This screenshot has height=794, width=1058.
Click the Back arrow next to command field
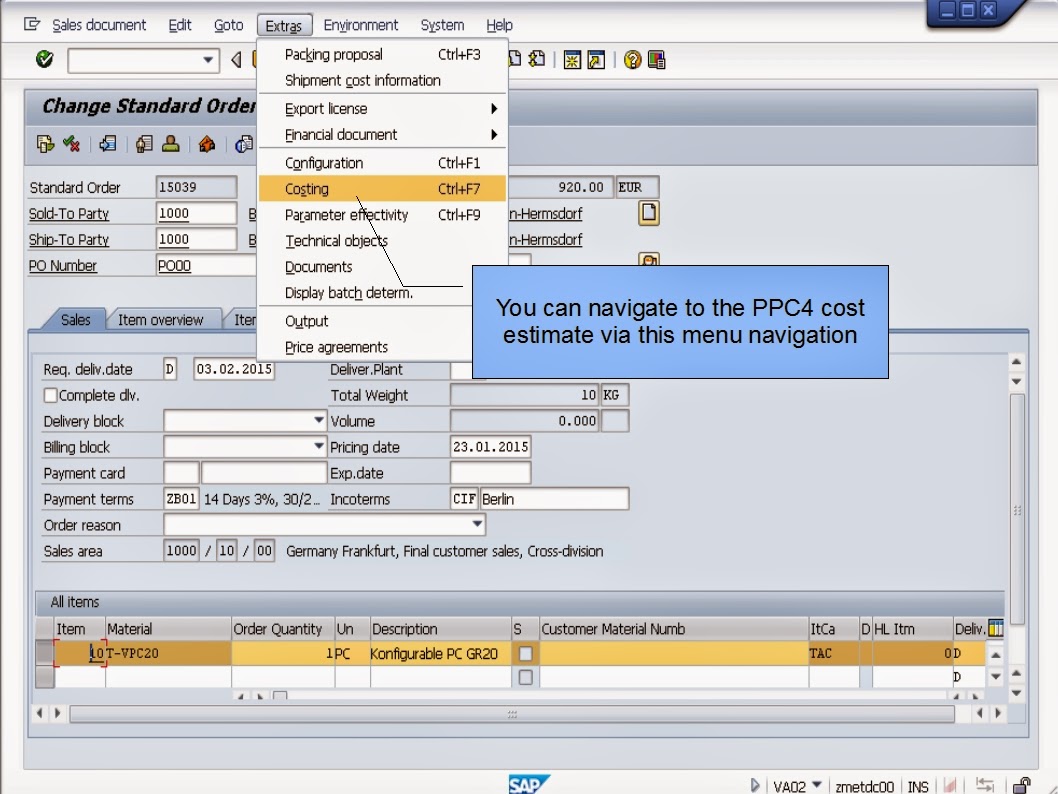(x=235, y=60)
